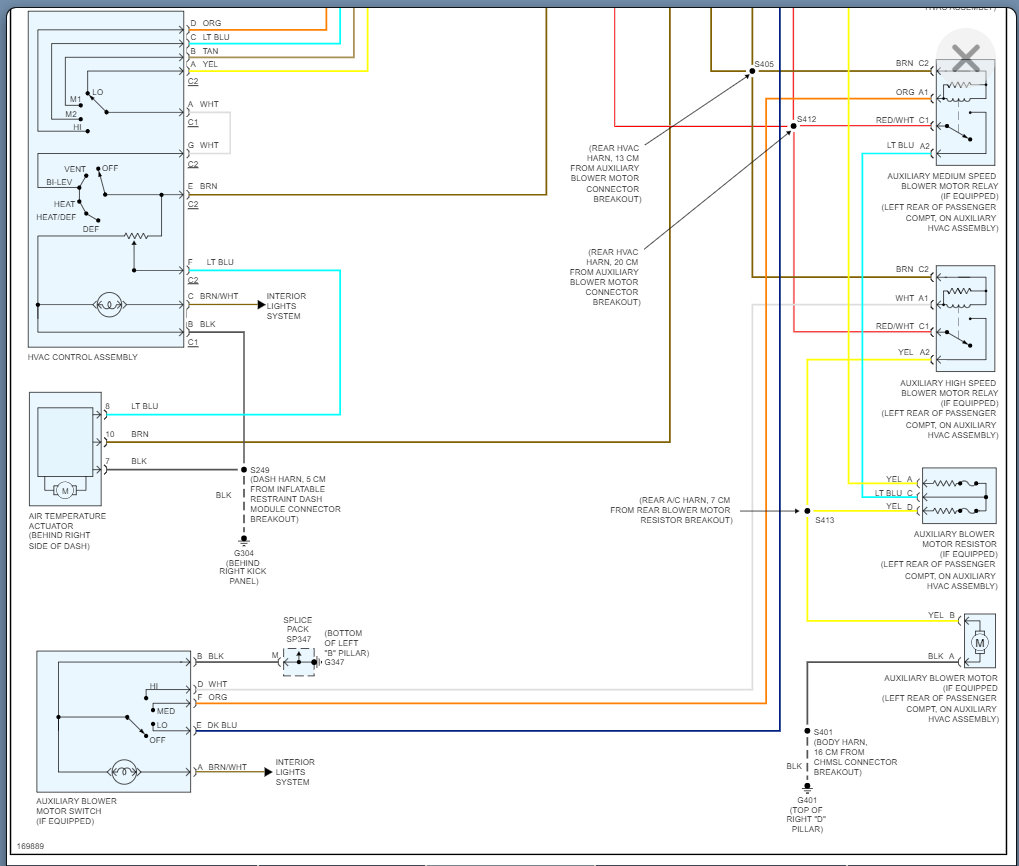Click the actuator pin 10 BRN label

pyautogui.click(x=127, y=434)
